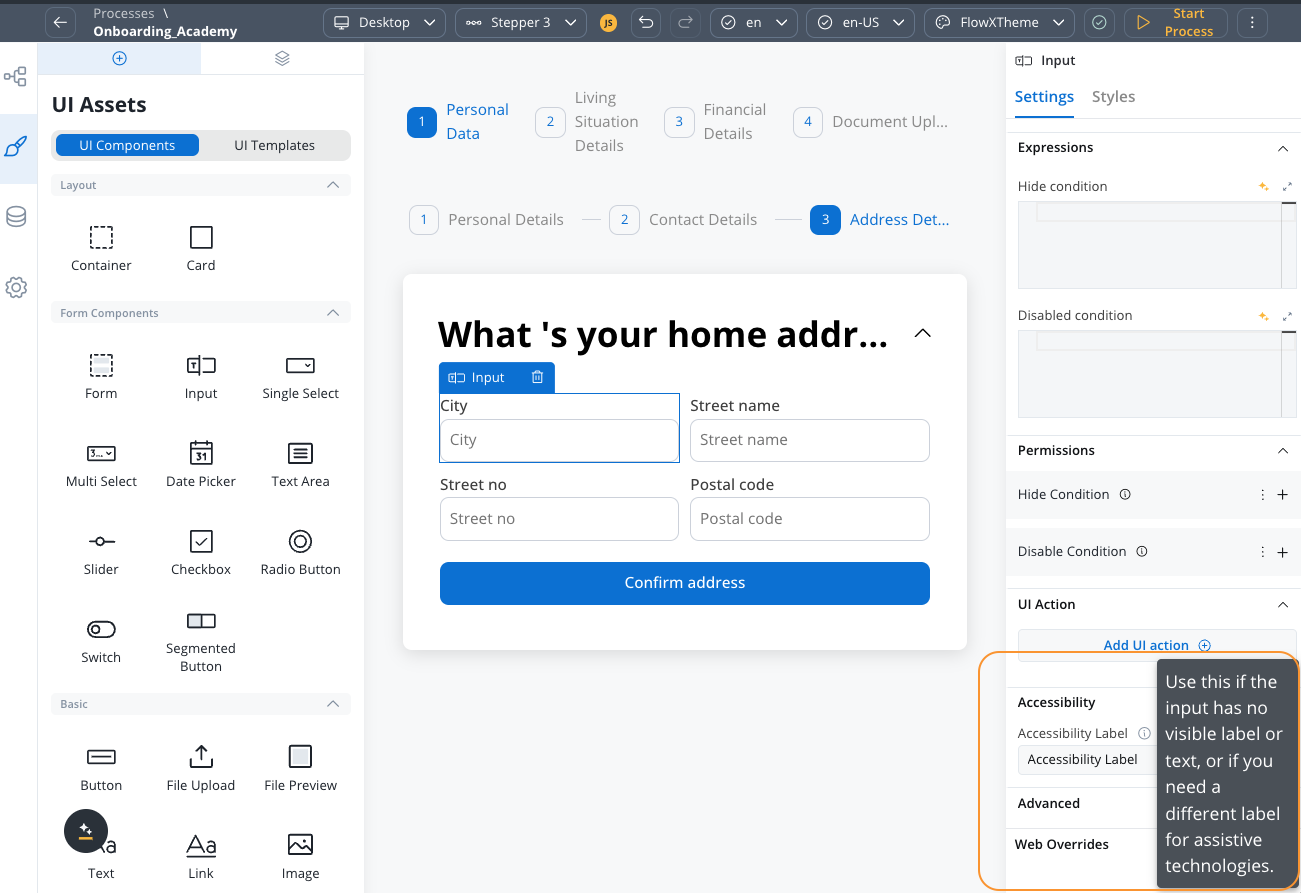This screenshot has width=1301, height=893.
Task: Open the data model database sidebar icon
Action: pos(16,217)
